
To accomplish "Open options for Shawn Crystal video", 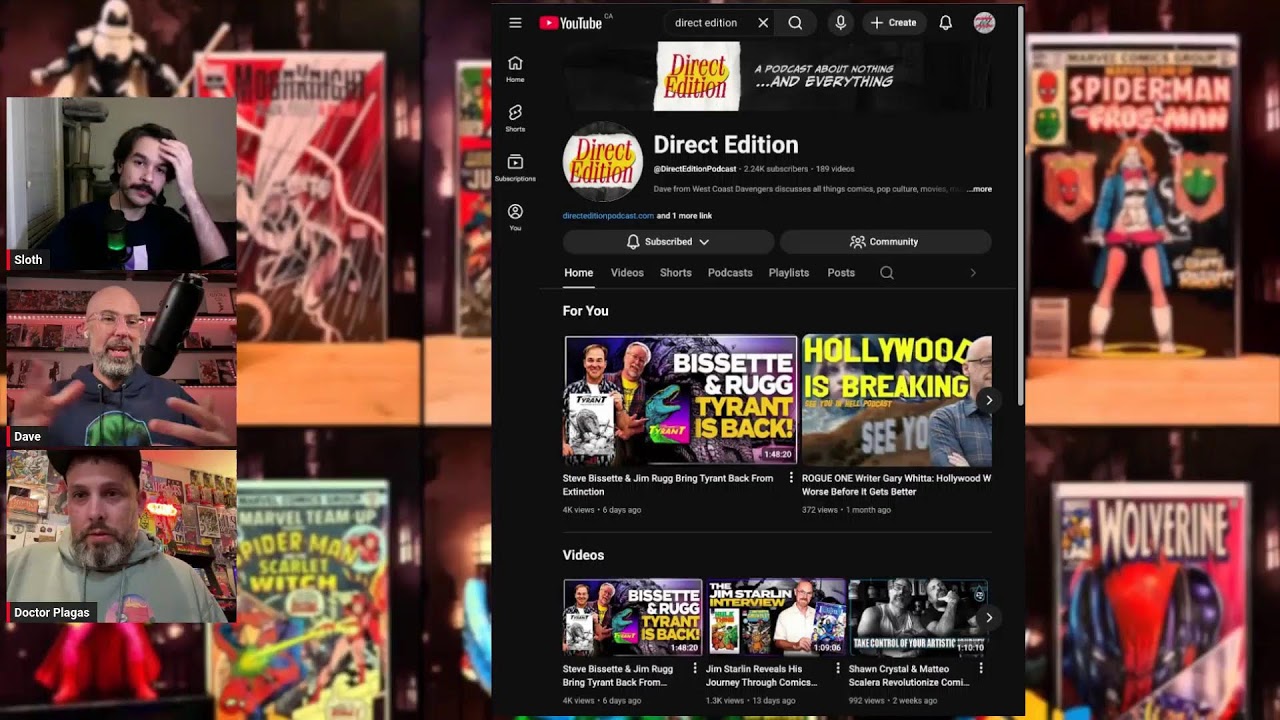I will (x=981, y=669).
